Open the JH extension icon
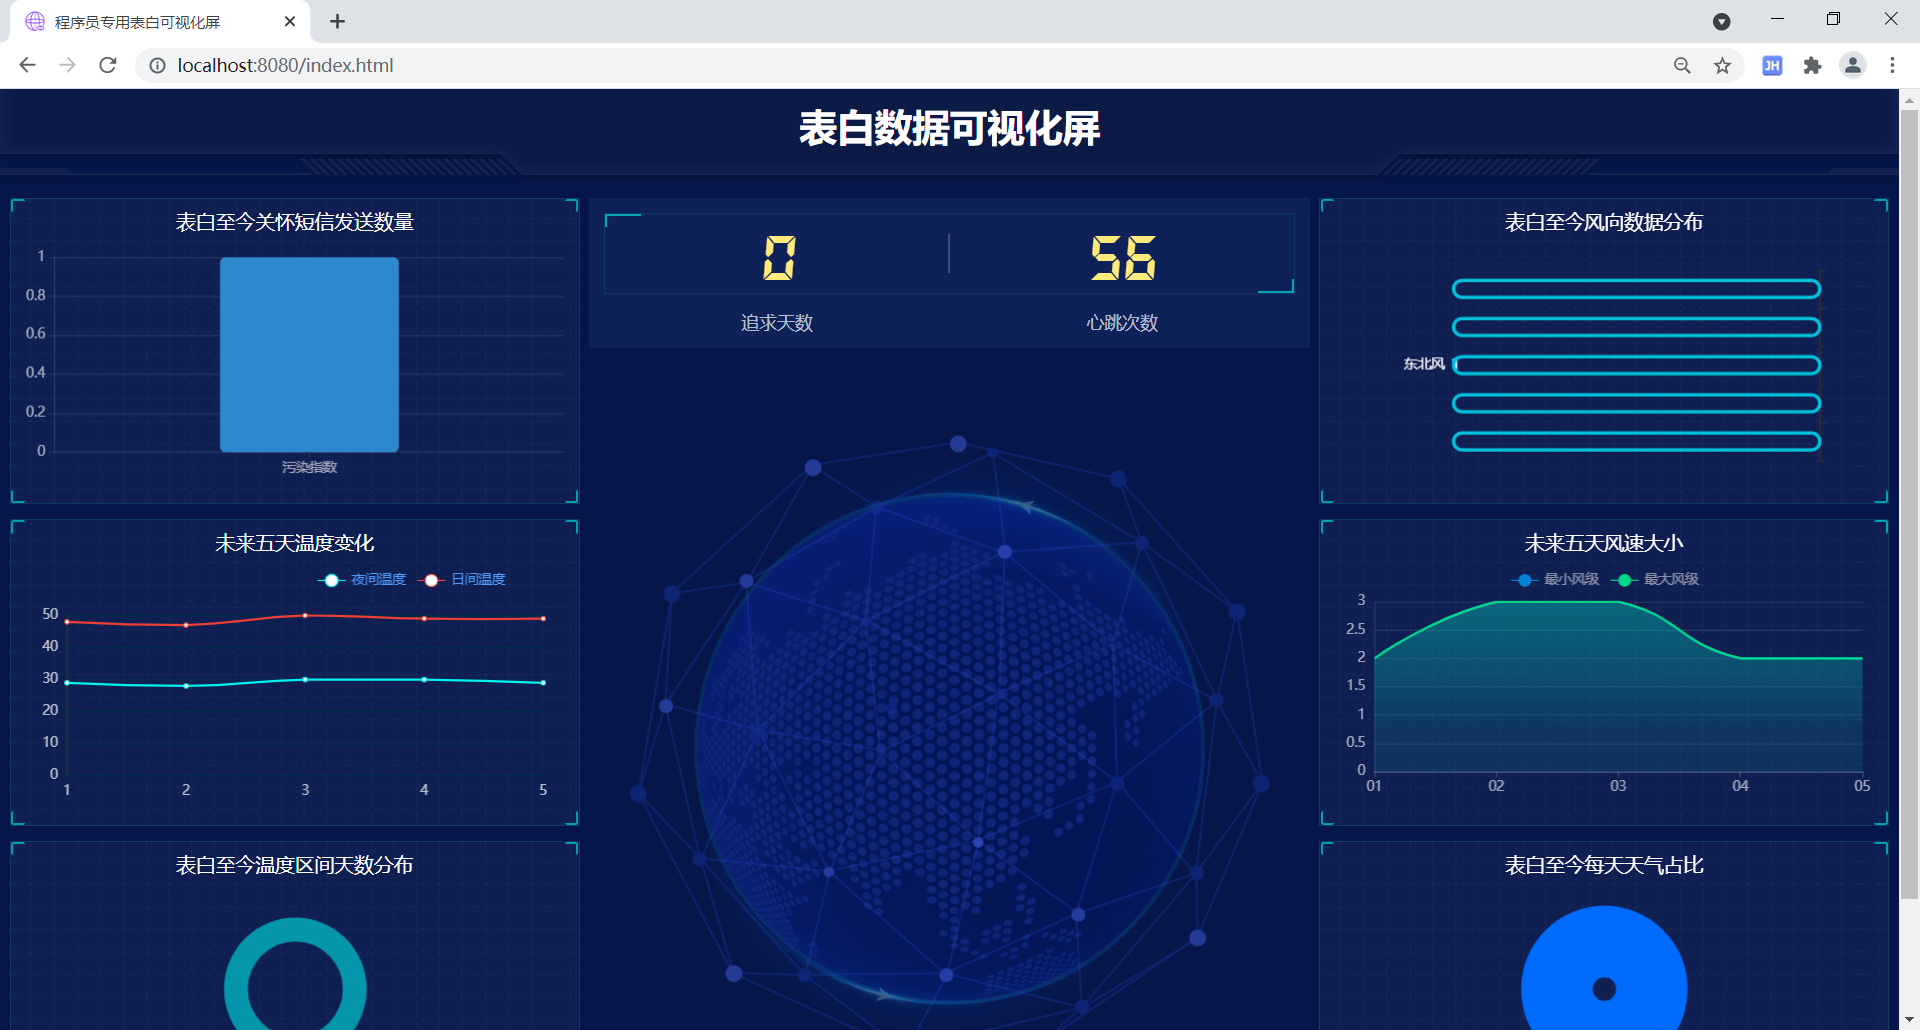Viewport: 1920px width, 1030px height. (1772, 65)
